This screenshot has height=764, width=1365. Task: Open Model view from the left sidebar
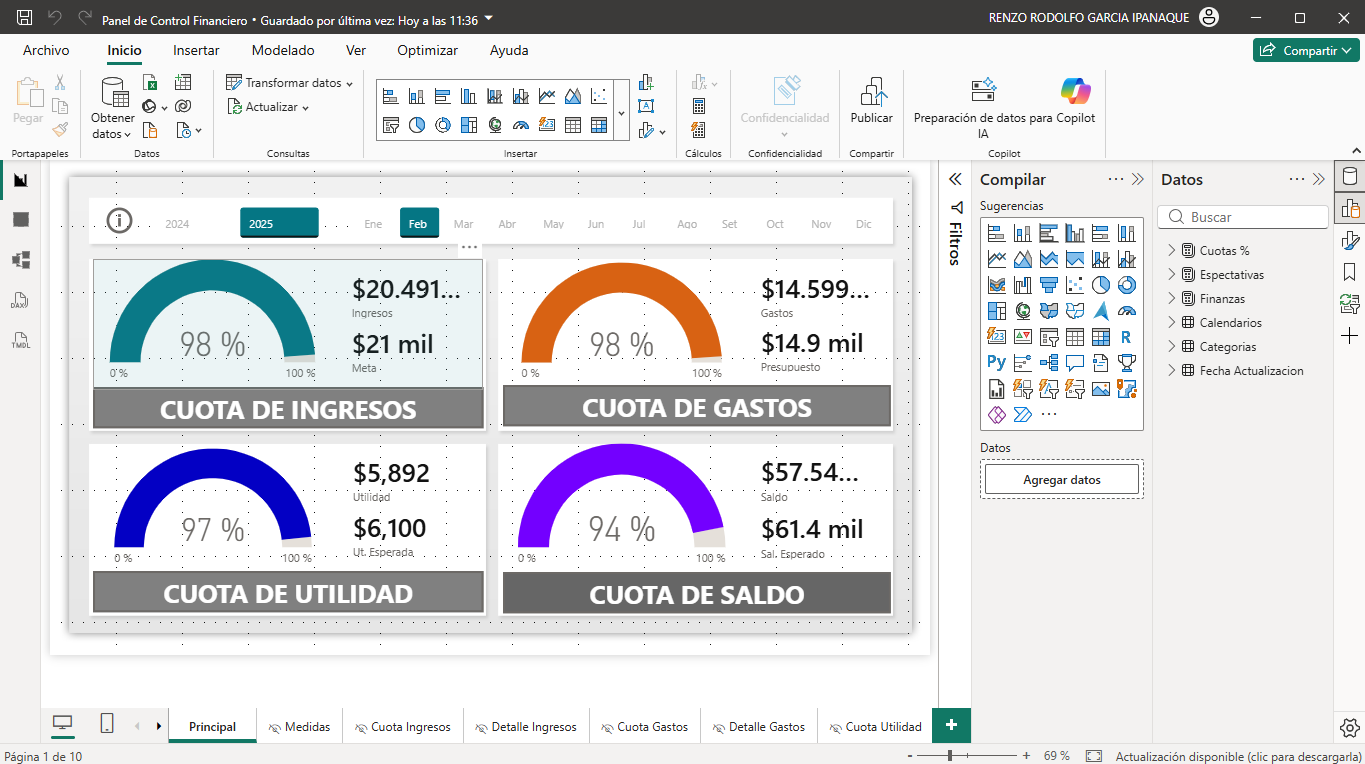(20, 261)
